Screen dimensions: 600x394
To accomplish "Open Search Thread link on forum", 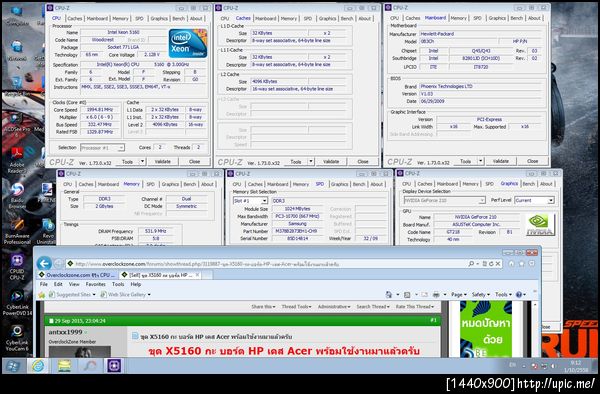I will click(373, 307).
